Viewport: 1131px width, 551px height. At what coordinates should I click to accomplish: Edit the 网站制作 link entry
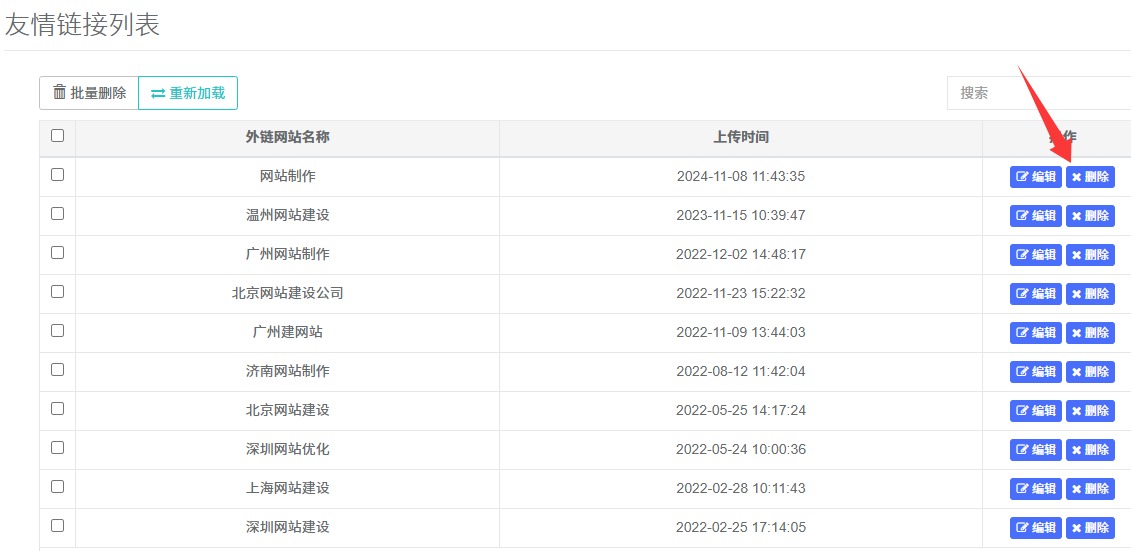pos(1035,177)
